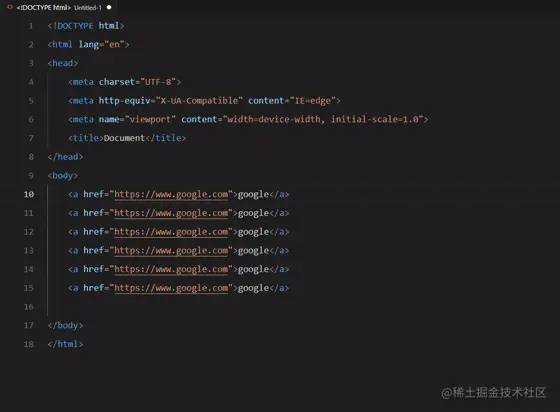The height and width of the screenshot is (412, 560).
Task: Click line number 9 in the gutter
Action: (31, 176)
